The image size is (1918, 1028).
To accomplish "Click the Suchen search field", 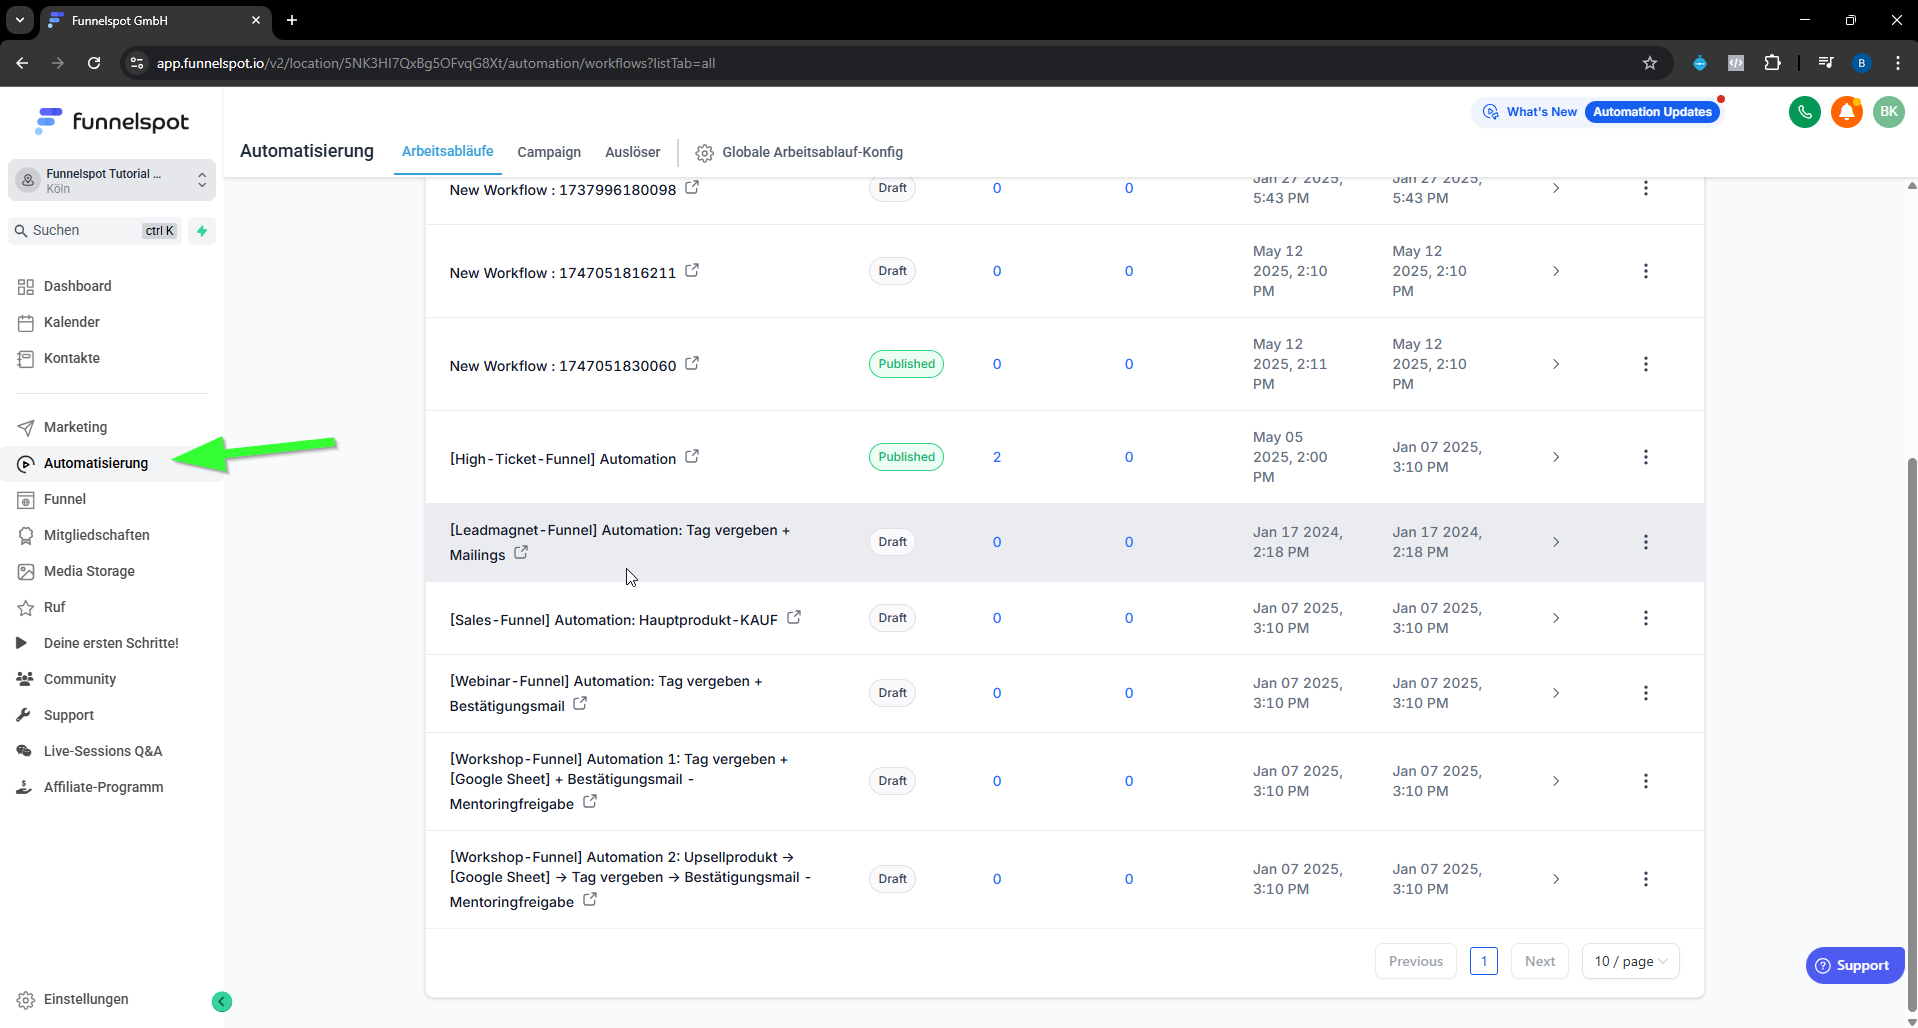I will [96, 231].
